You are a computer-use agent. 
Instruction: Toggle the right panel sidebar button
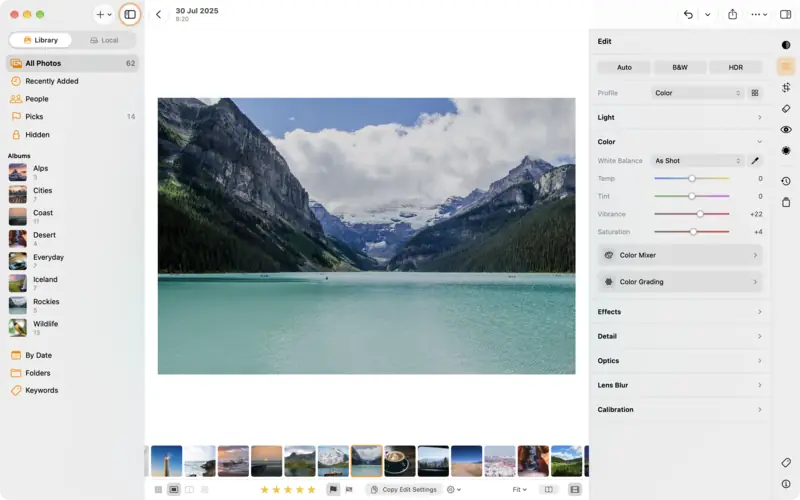pyautogui.click(x=786, y=14)
